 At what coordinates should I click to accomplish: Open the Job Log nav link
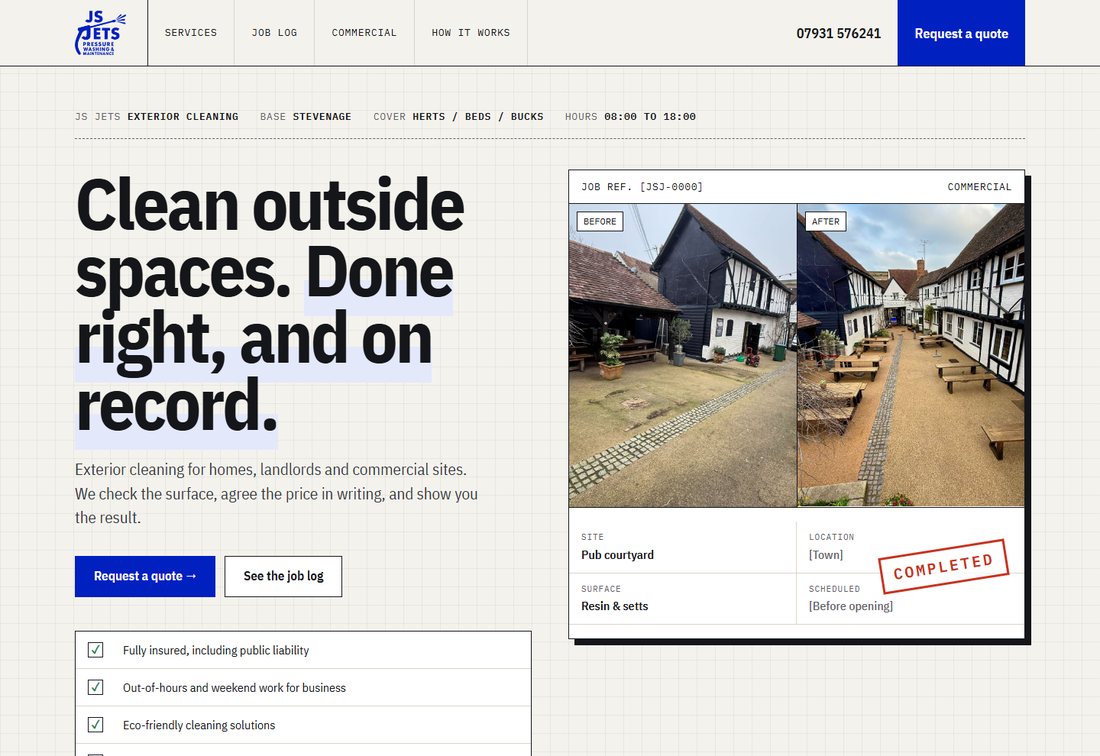pos(274,33)
